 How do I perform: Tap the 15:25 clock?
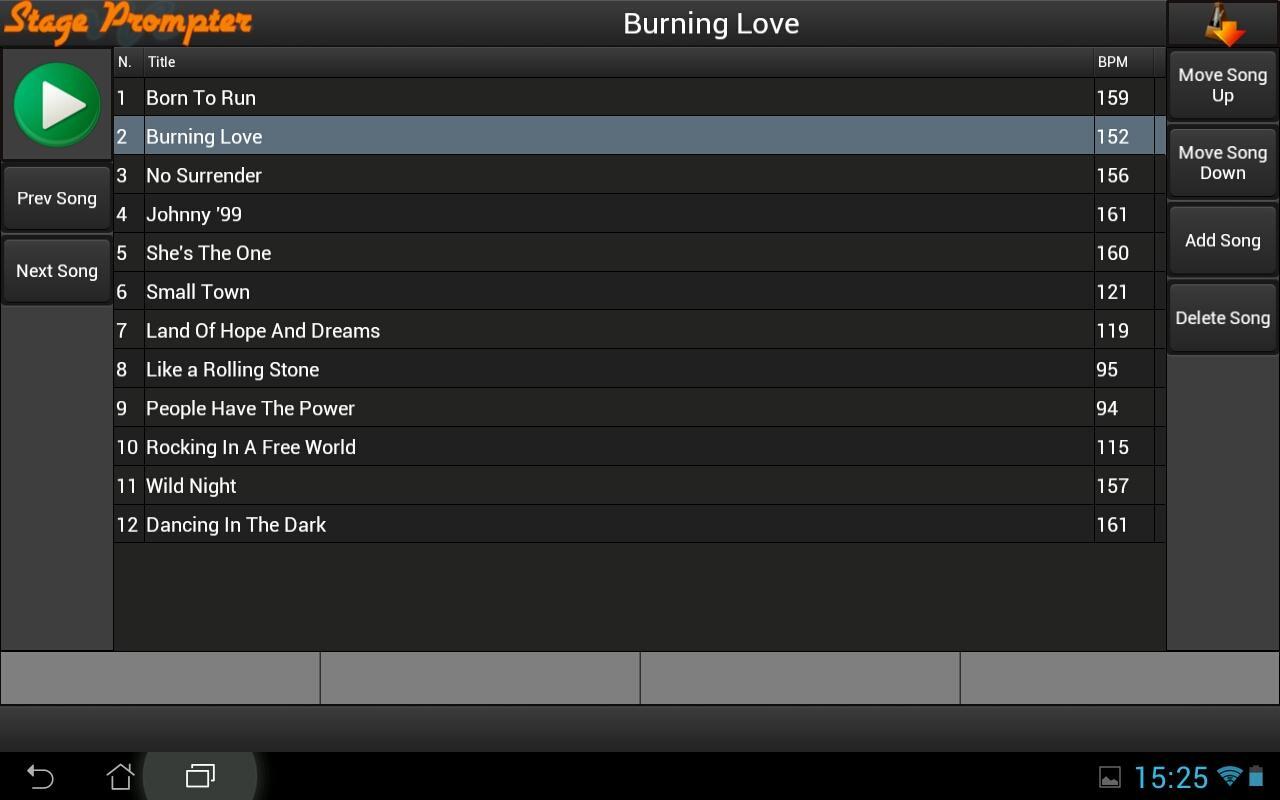coord(1171,777)
